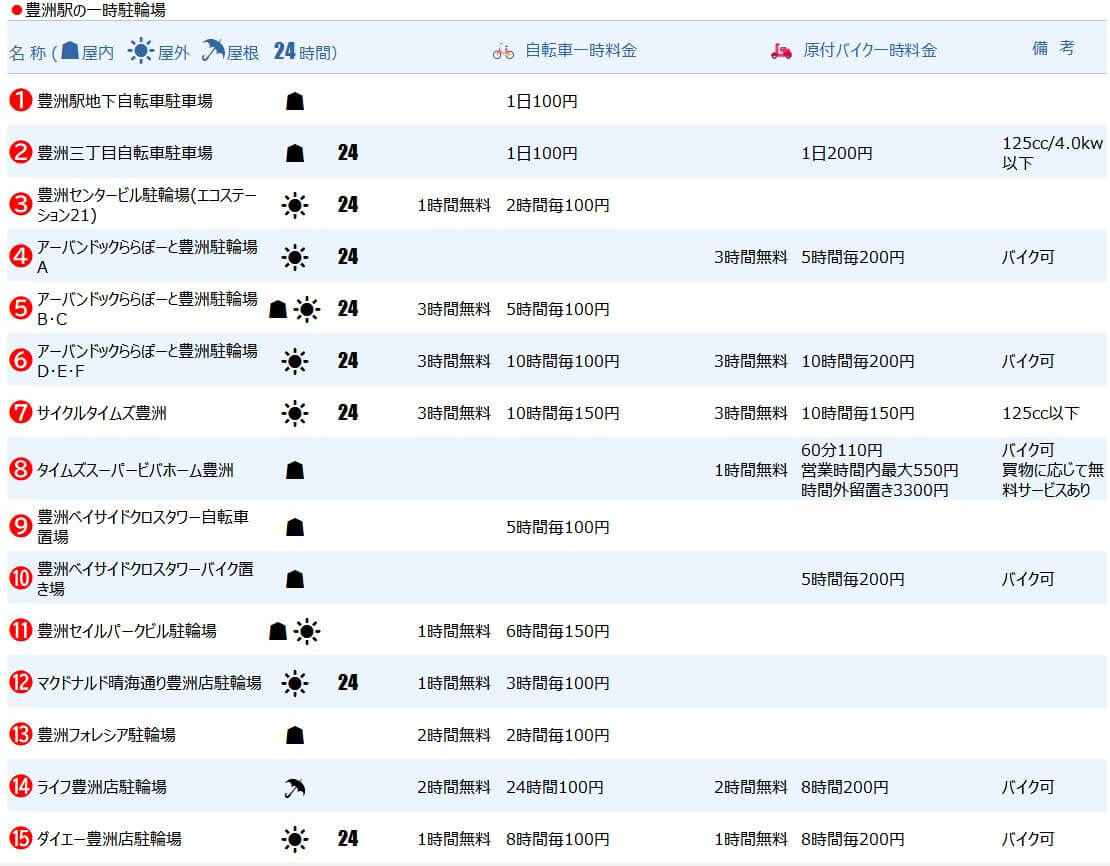
Task: Click the red number 15 marker
Action: pos(20,839)
